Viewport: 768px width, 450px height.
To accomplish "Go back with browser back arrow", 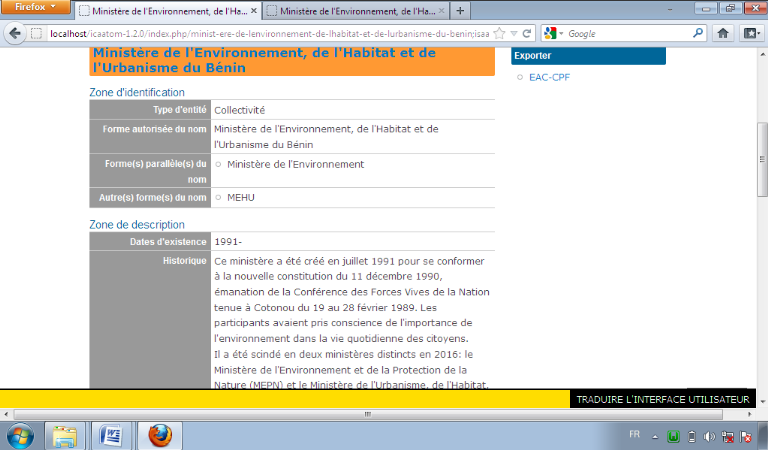I will (15, 33).
